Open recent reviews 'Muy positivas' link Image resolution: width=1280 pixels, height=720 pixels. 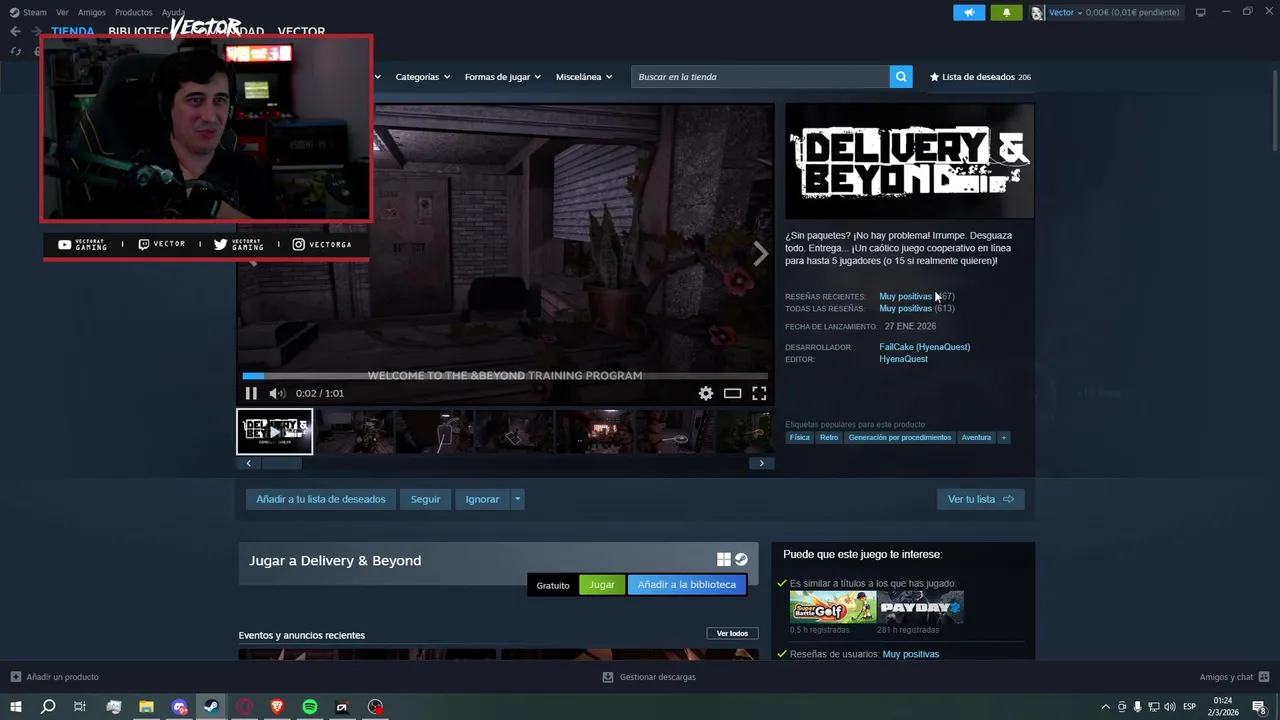[905, 297]
